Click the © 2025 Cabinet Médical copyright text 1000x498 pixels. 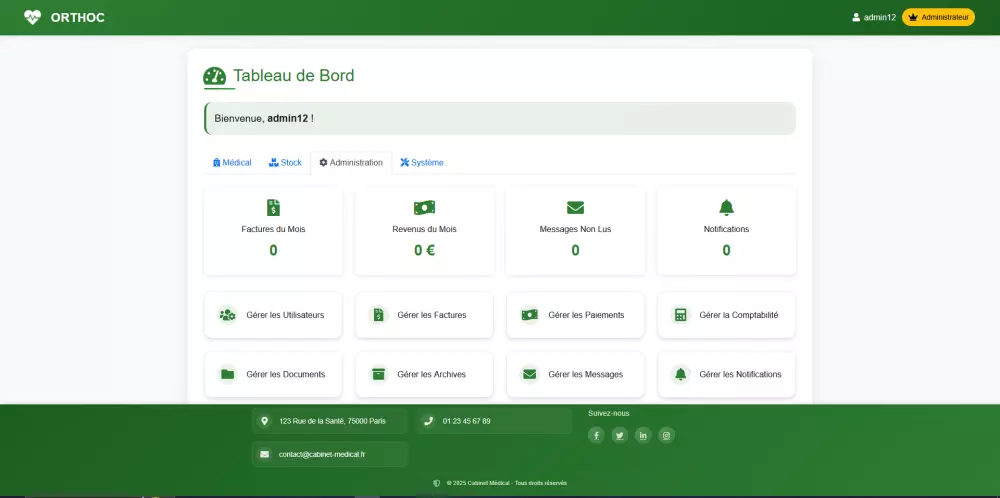[506, 483]
